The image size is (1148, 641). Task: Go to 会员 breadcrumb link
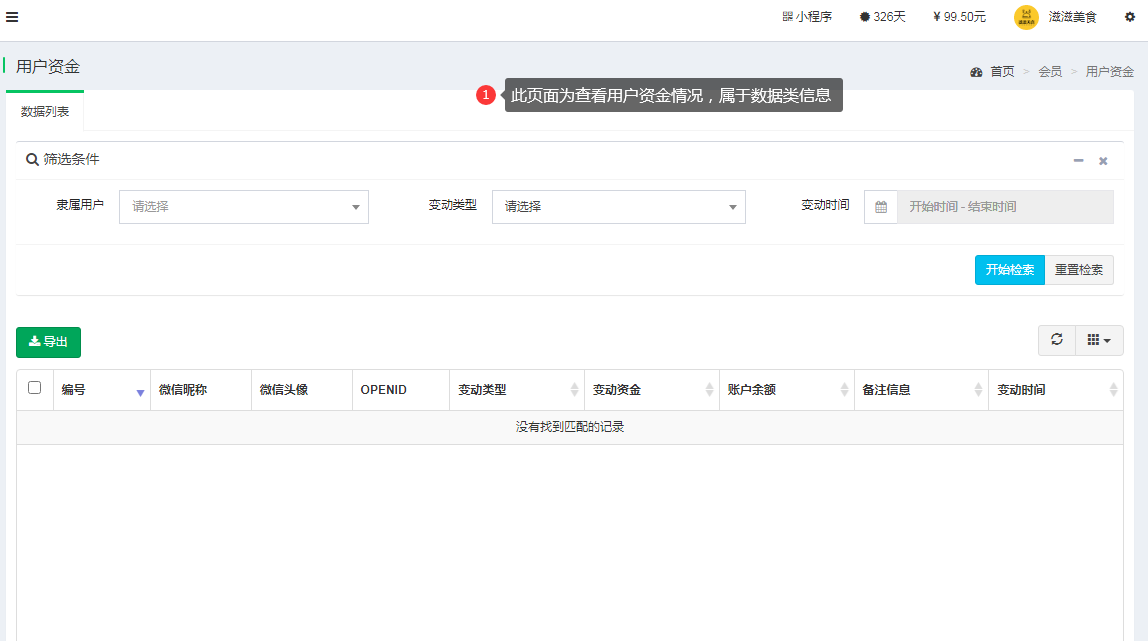tap(1050, 72)
